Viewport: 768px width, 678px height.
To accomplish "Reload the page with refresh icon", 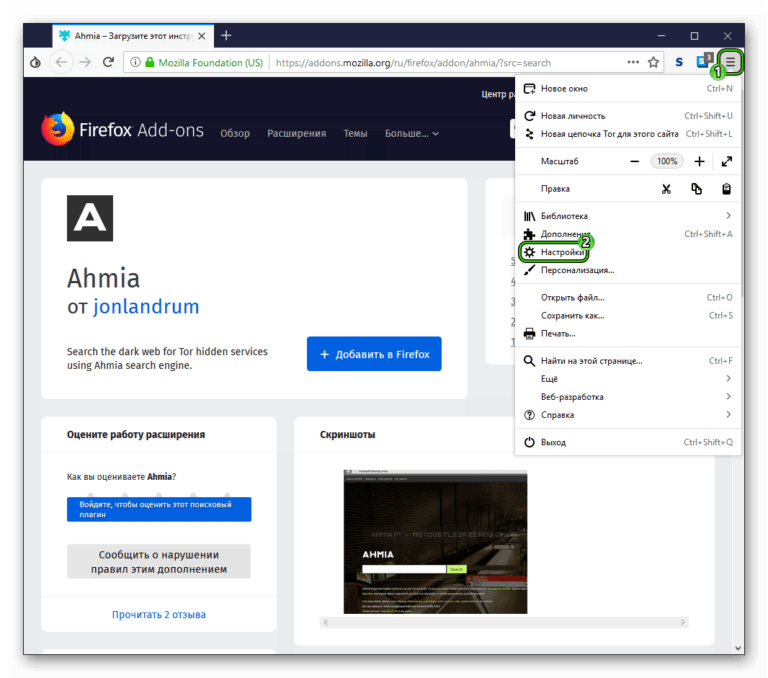I will pos(108,62).
